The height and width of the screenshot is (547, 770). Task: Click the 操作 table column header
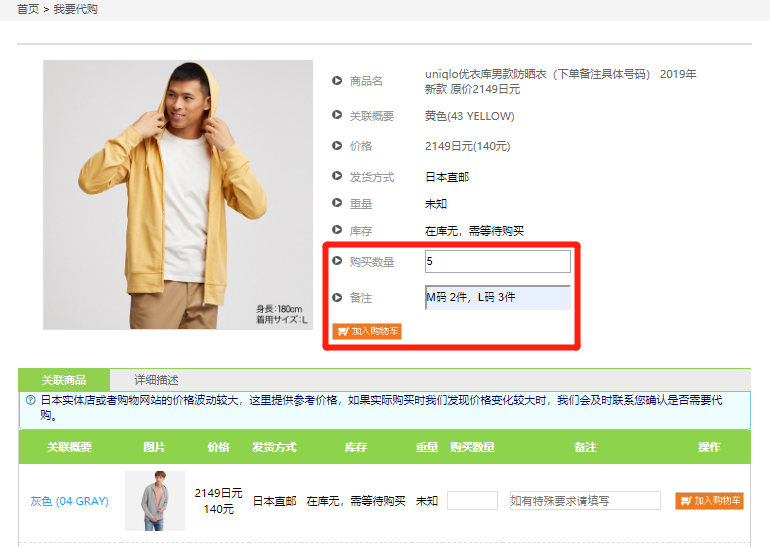coord(709,447)
